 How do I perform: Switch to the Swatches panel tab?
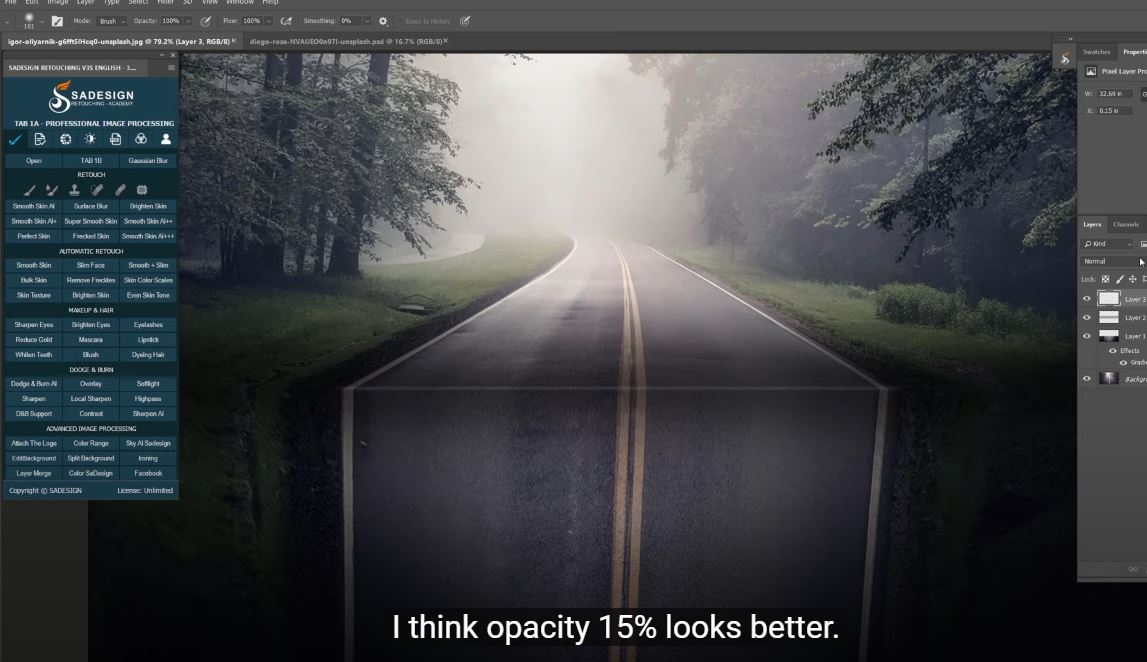tap(1097, 52)
